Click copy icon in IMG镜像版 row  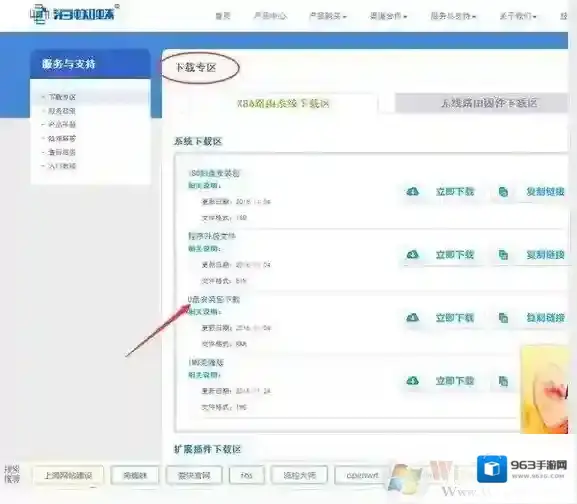(x=503, y=381)
